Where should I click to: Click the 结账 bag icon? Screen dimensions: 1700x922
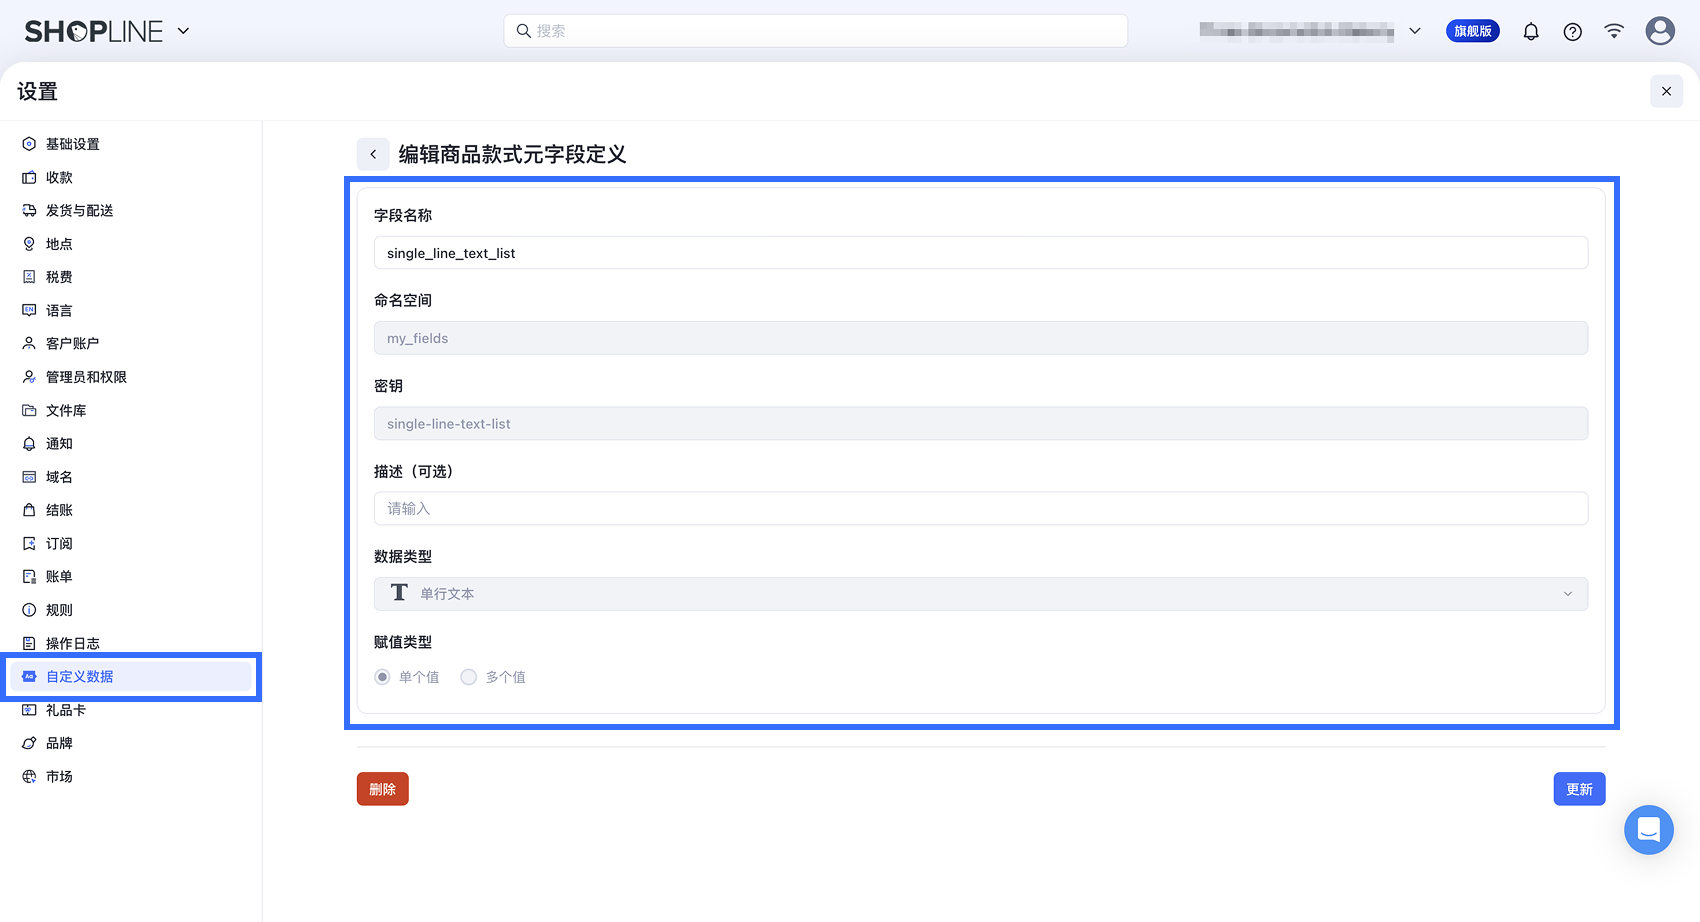click(29, 510)
